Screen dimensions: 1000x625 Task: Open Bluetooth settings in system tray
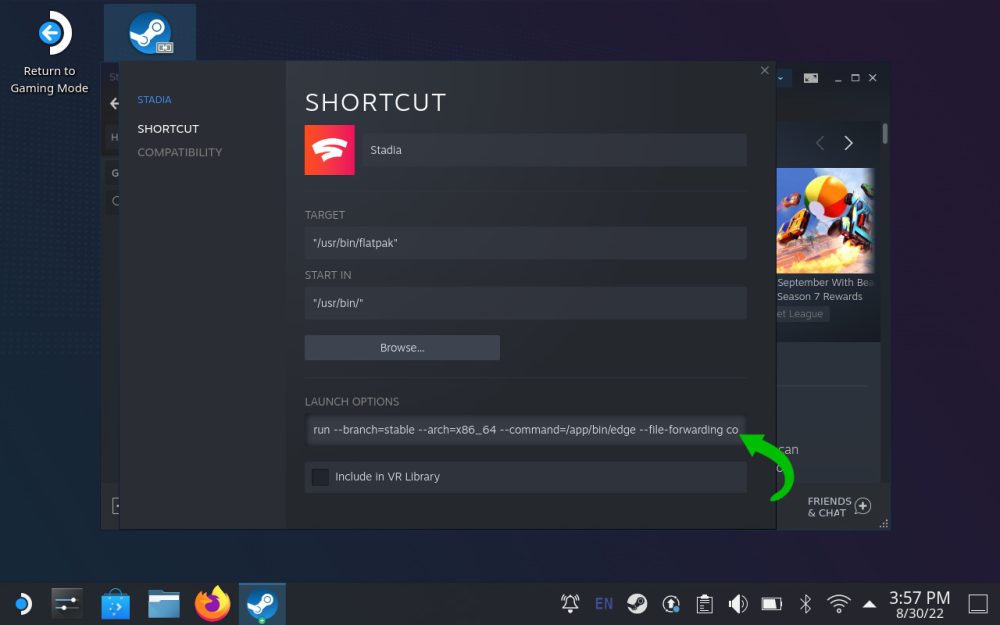tap(805, 603)
